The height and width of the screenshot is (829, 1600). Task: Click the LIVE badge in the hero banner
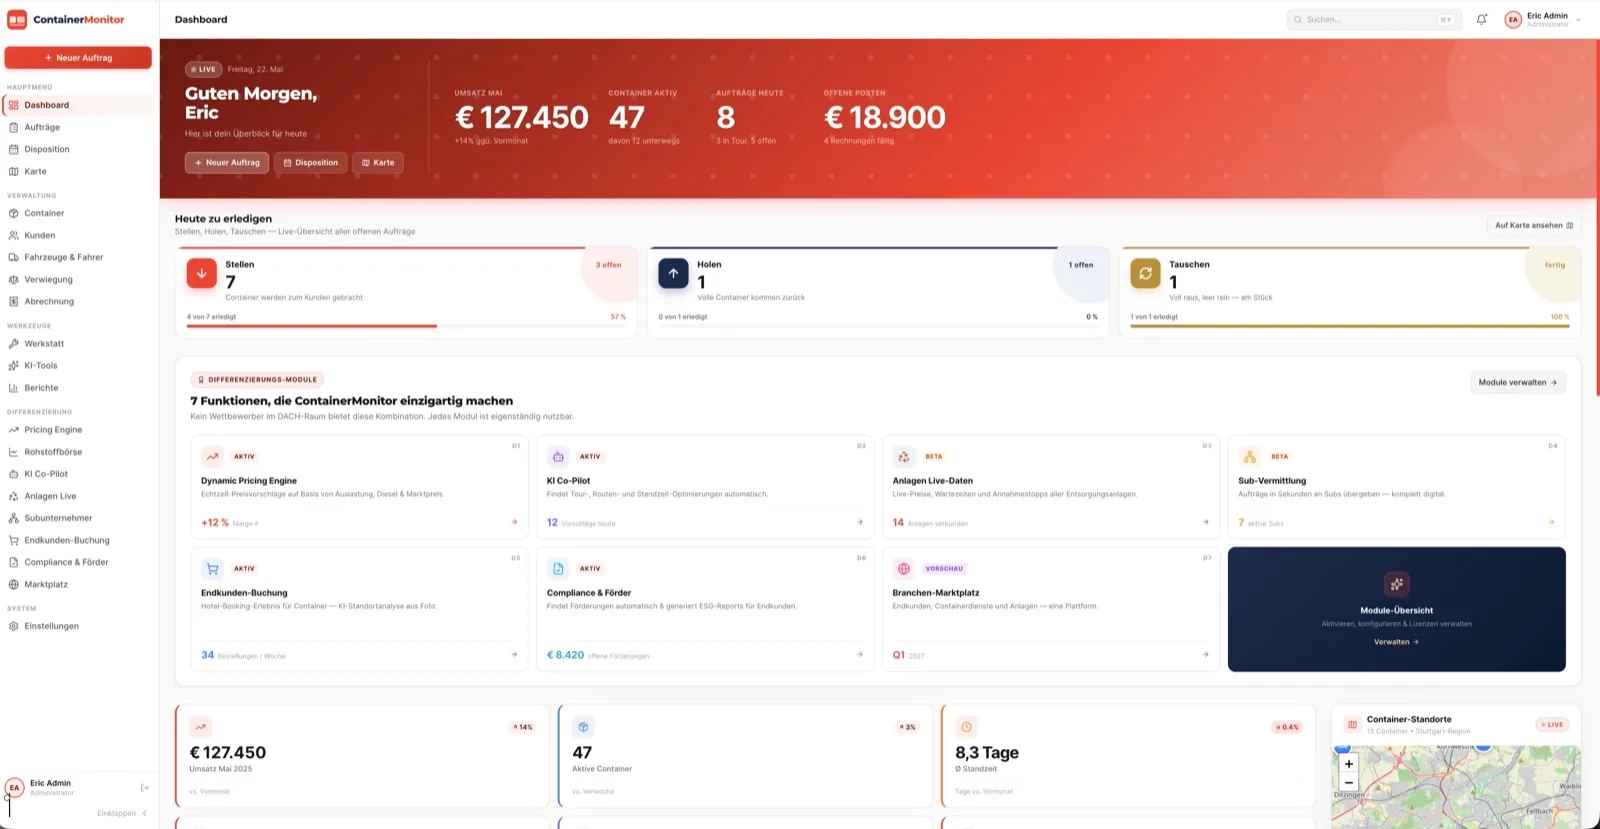pyautogui.click(x=203, y=69)
